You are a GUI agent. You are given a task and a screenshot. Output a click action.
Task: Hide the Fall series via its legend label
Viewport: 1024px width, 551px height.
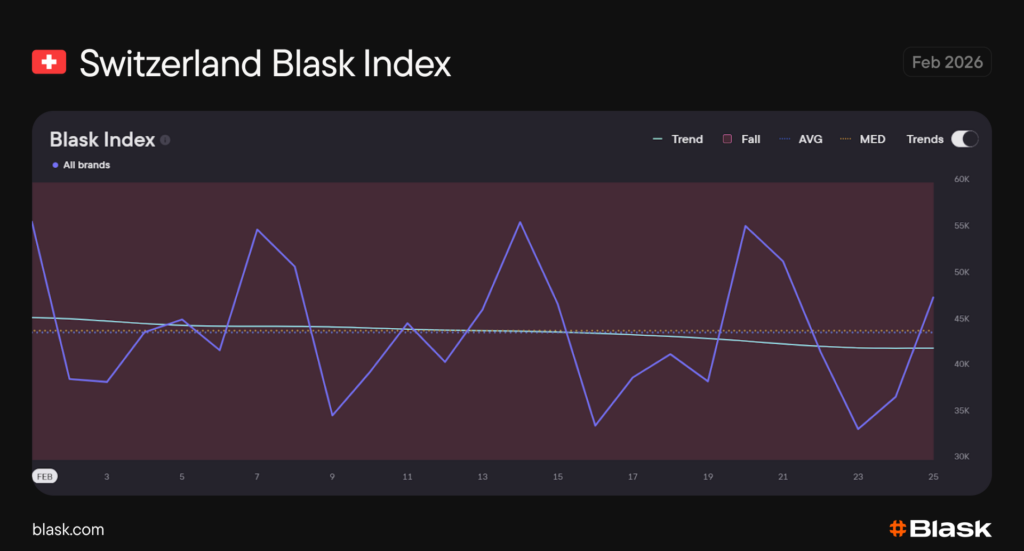click(750, 139)
